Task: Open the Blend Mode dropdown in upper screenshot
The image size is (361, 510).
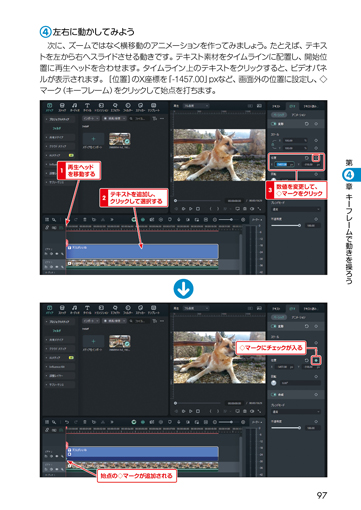Action: 296,209
